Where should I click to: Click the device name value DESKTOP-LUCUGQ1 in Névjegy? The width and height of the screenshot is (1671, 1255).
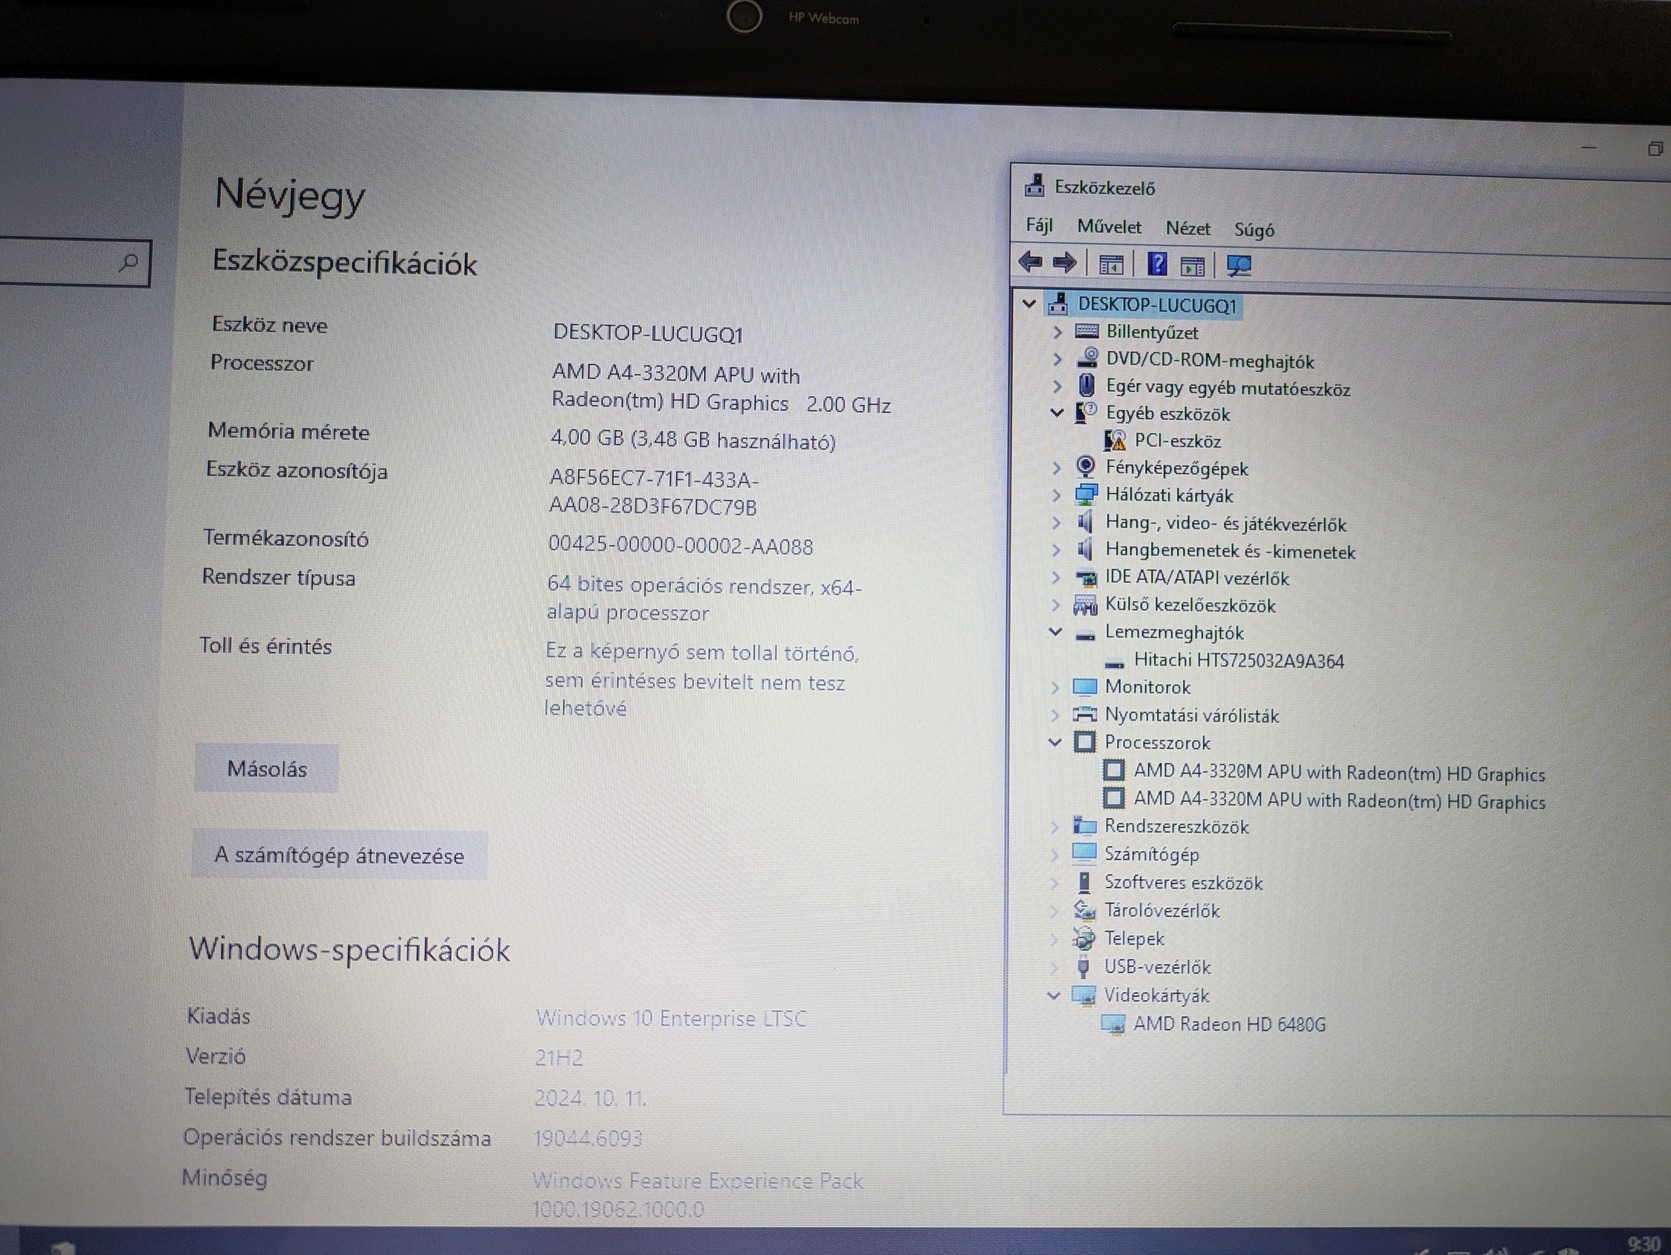click(648, 333)
